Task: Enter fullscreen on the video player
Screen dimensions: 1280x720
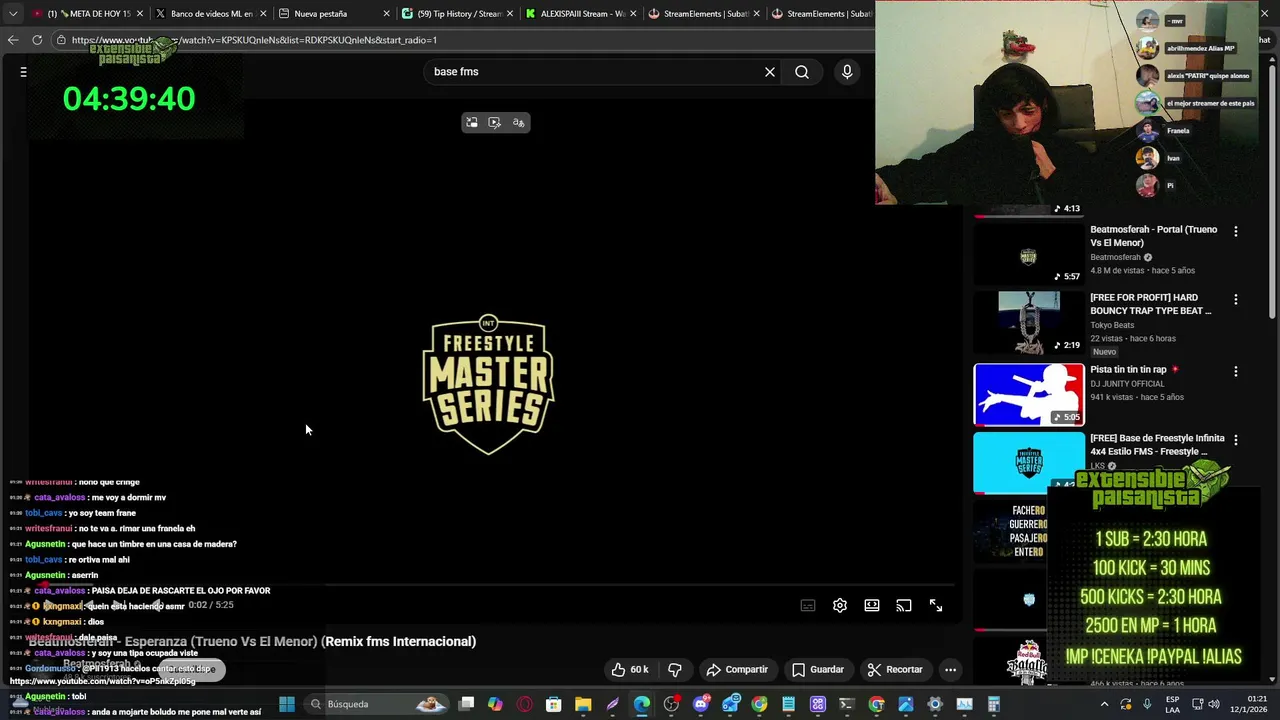Action: tap(936, 605)
